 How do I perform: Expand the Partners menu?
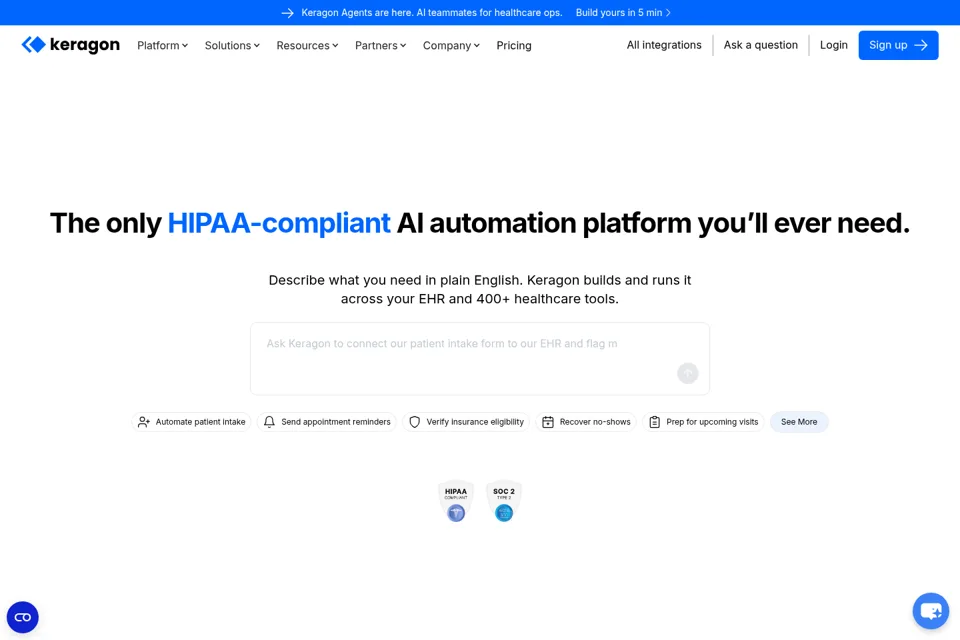click(x=380, y=45)
